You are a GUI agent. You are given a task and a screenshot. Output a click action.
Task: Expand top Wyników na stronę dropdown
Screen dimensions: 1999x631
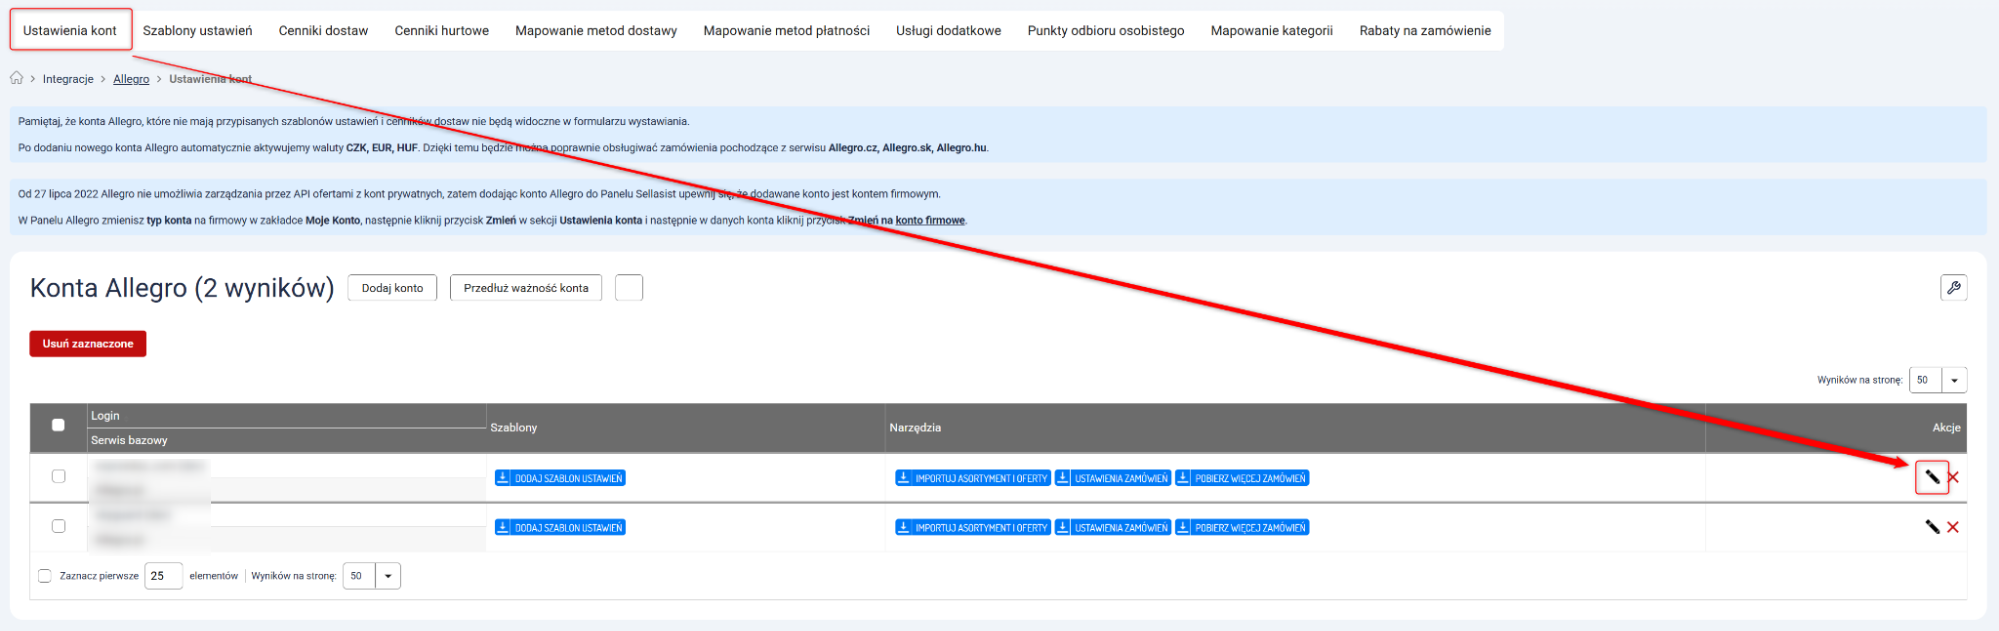[x=1953, y=380]
